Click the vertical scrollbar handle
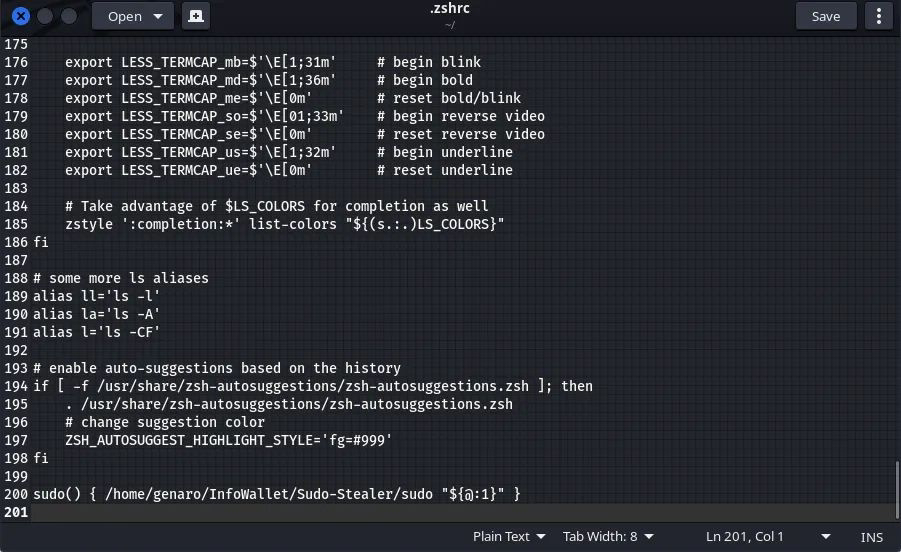The width and height of the screenshot is (901, 552). pos(897,489)
